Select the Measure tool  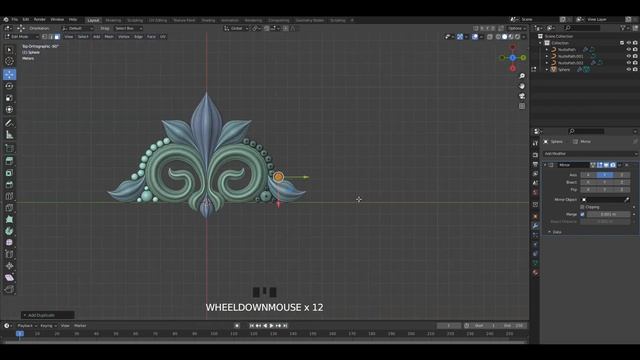[9, 135]
